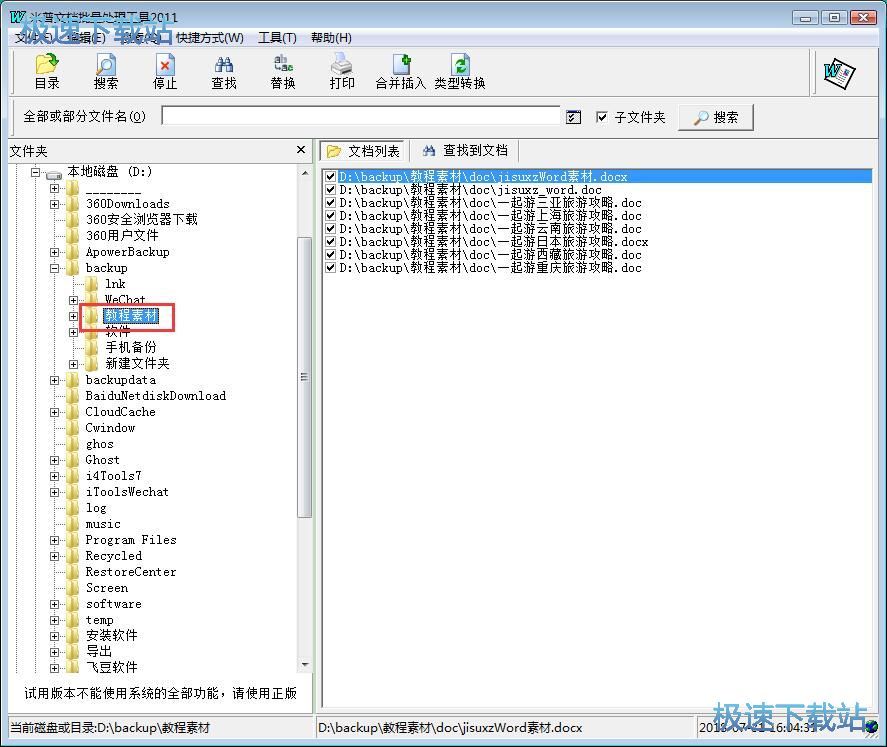Use the 合并插入 merge insert tool

[400, 70]
